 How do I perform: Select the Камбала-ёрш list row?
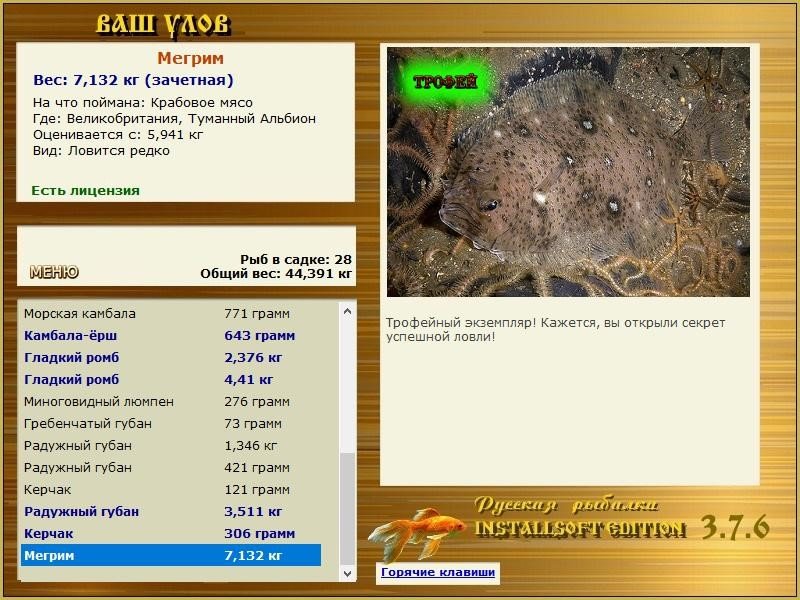pos(171,336)
